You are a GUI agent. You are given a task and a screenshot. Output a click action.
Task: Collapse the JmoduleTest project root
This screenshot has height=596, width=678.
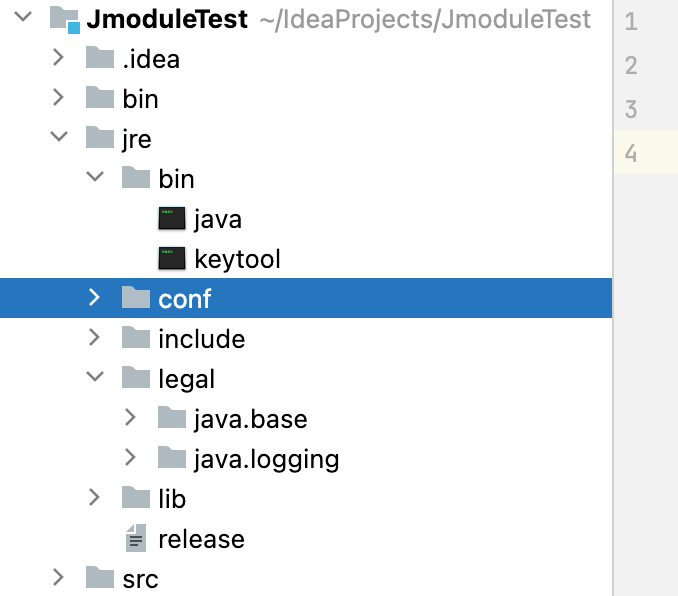coord(24,18)
